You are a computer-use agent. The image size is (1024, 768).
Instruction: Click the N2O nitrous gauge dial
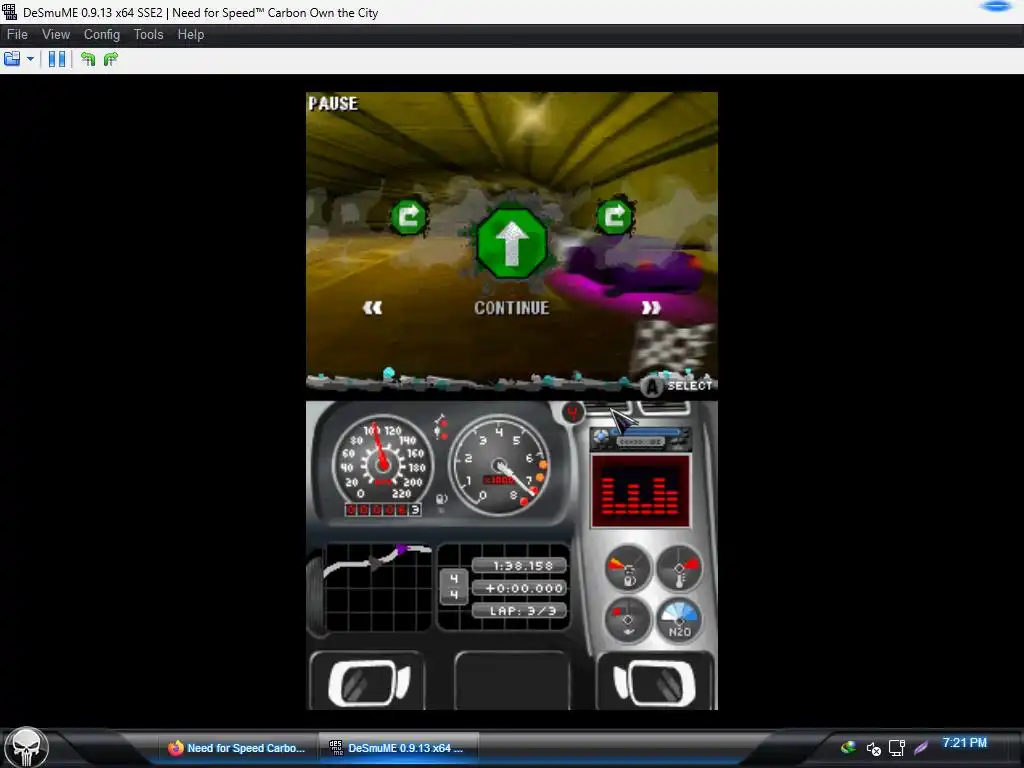[x=679, y=620]
